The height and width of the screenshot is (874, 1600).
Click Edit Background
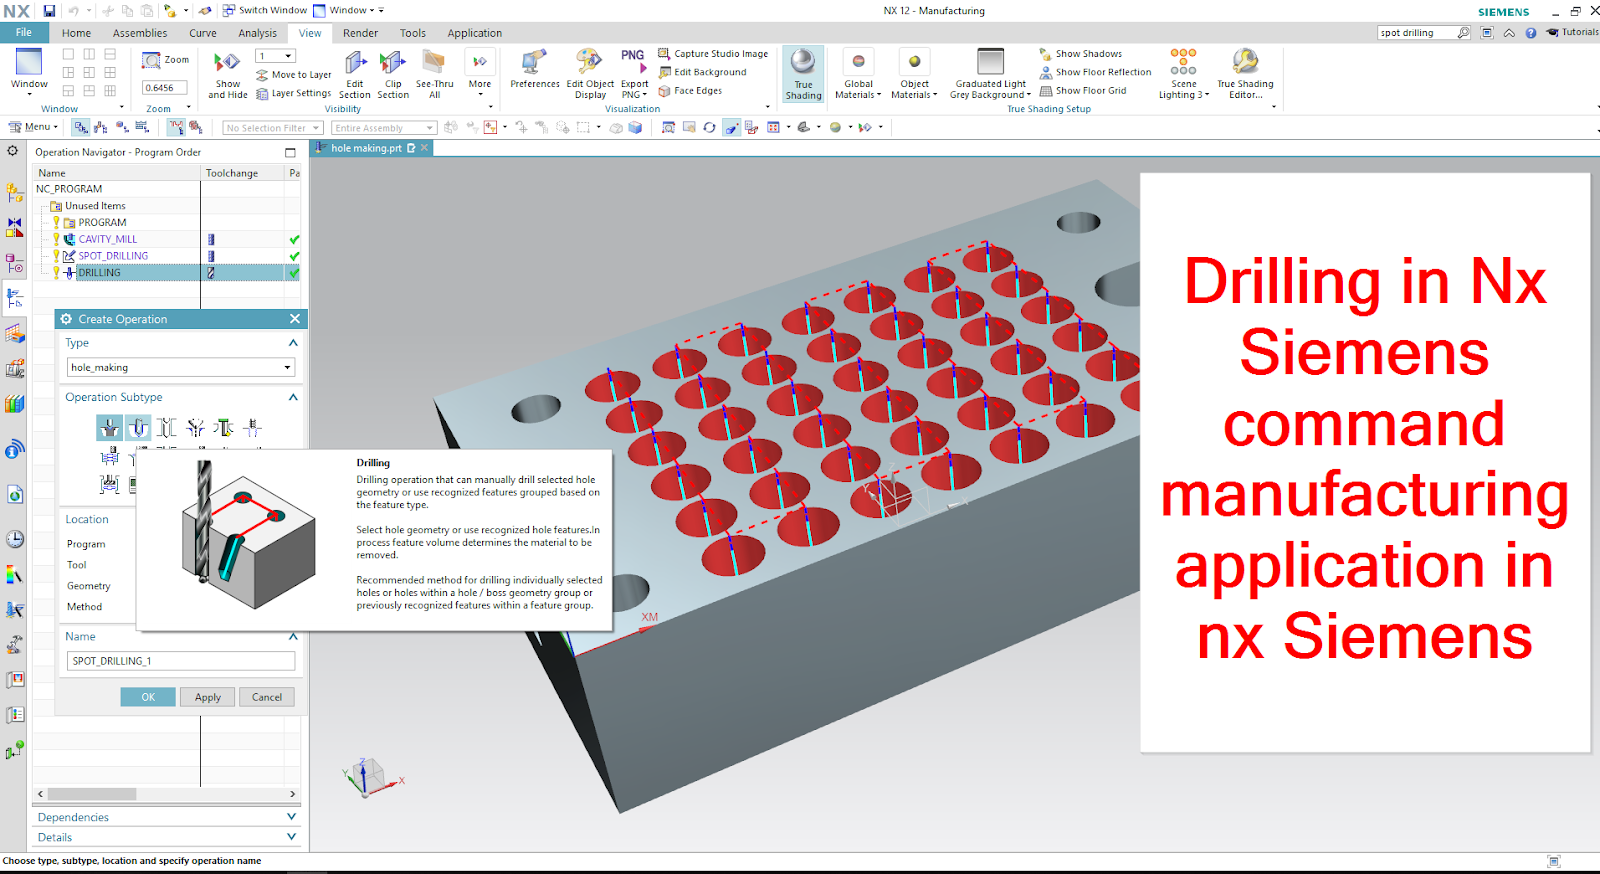pyautogui.click(x=702, y=72)
